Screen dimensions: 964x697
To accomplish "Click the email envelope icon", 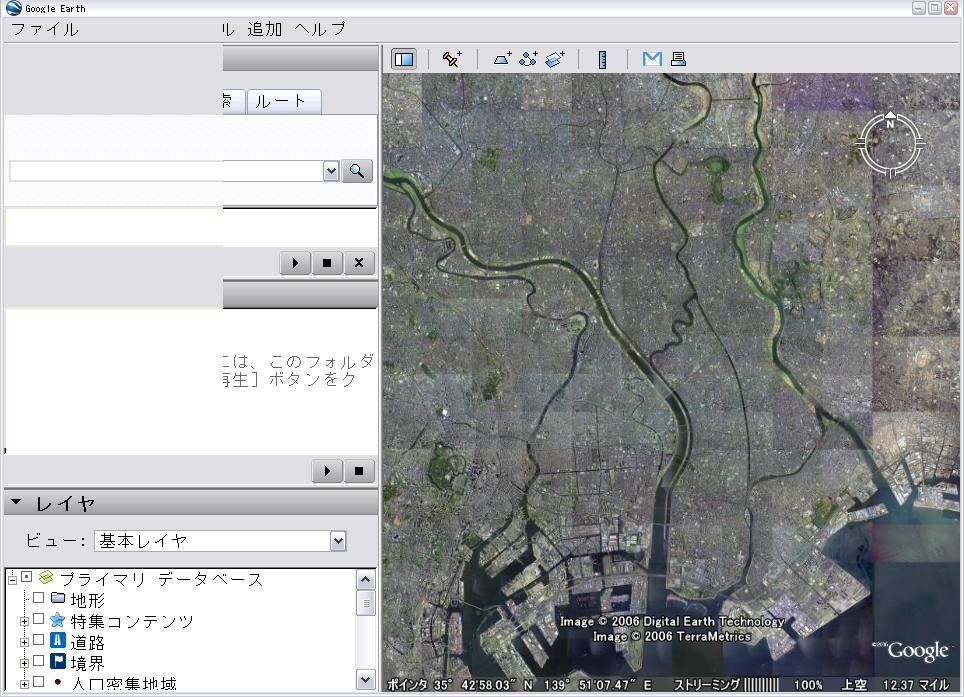I will (x=652, y=59).
